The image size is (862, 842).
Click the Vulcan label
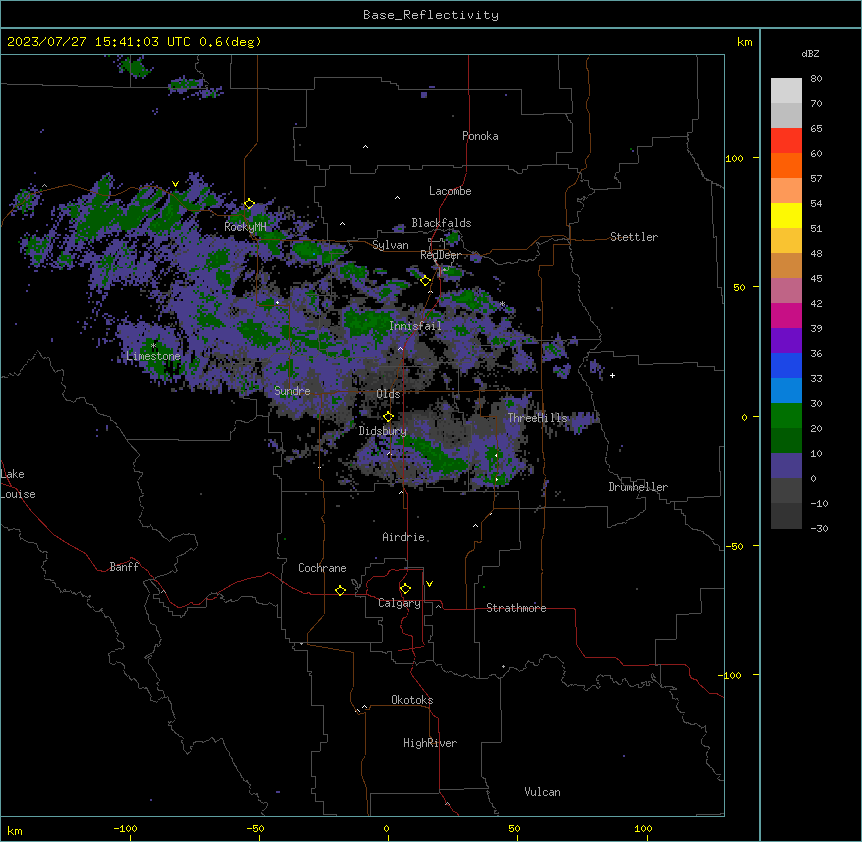tap(543, 792)
